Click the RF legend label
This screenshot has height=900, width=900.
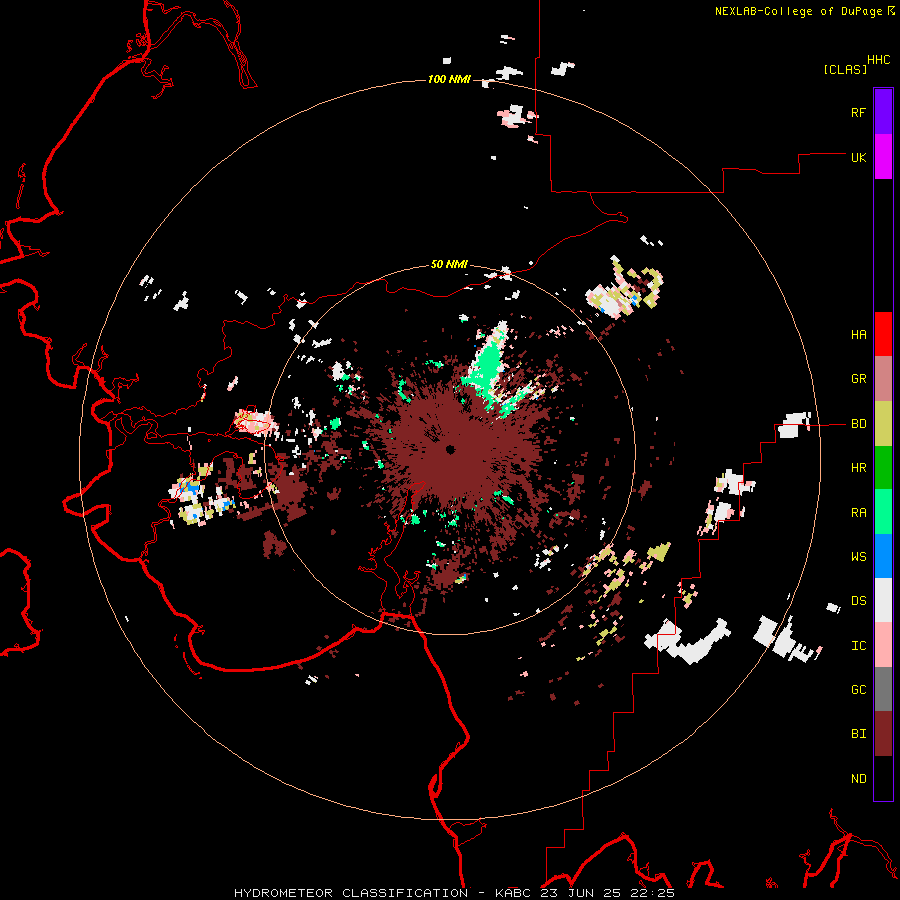coord(858,113)
